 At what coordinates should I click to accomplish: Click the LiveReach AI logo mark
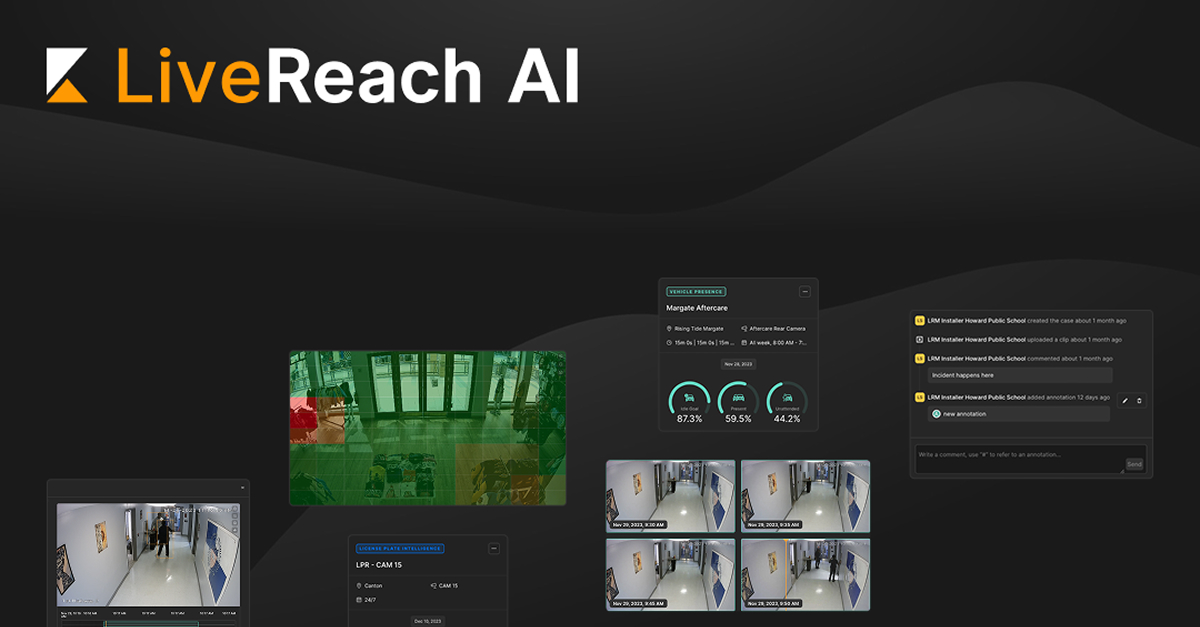point(67,73)
